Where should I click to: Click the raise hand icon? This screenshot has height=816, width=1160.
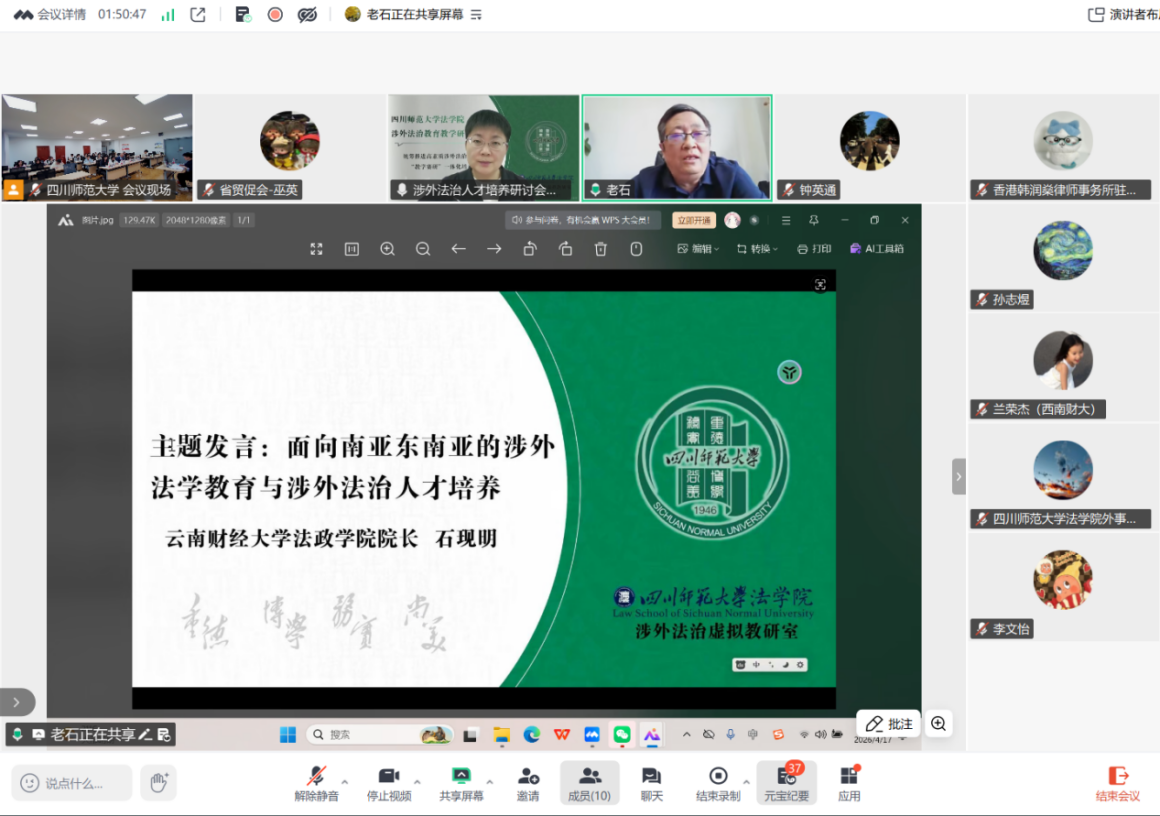(158, 782)
